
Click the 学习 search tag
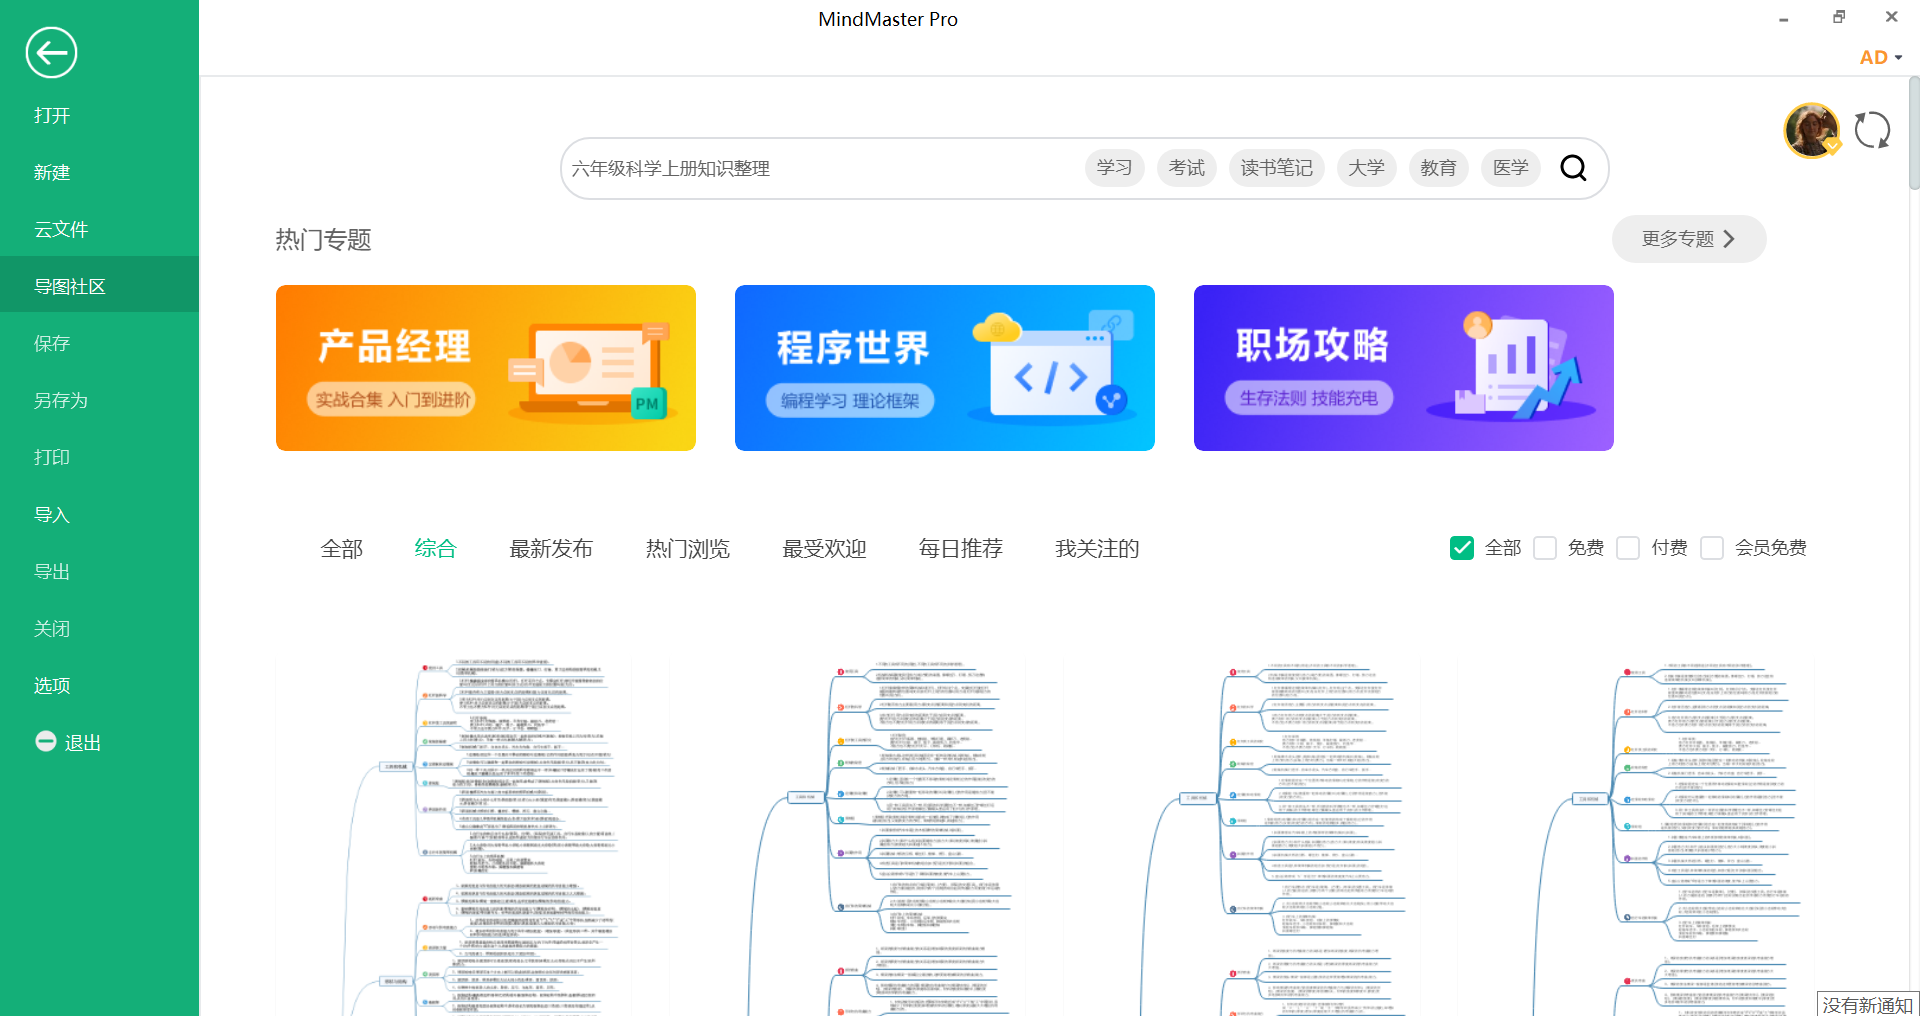[1114, 168]
